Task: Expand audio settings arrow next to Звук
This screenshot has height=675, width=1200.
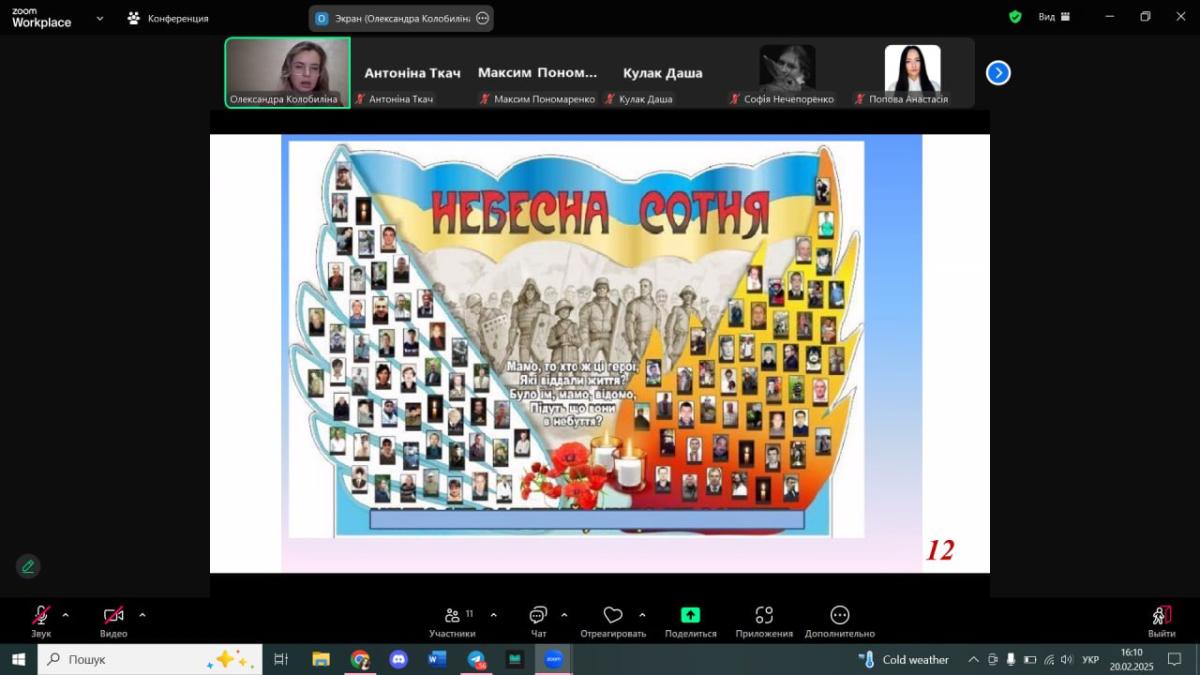Action: [66, 615]
